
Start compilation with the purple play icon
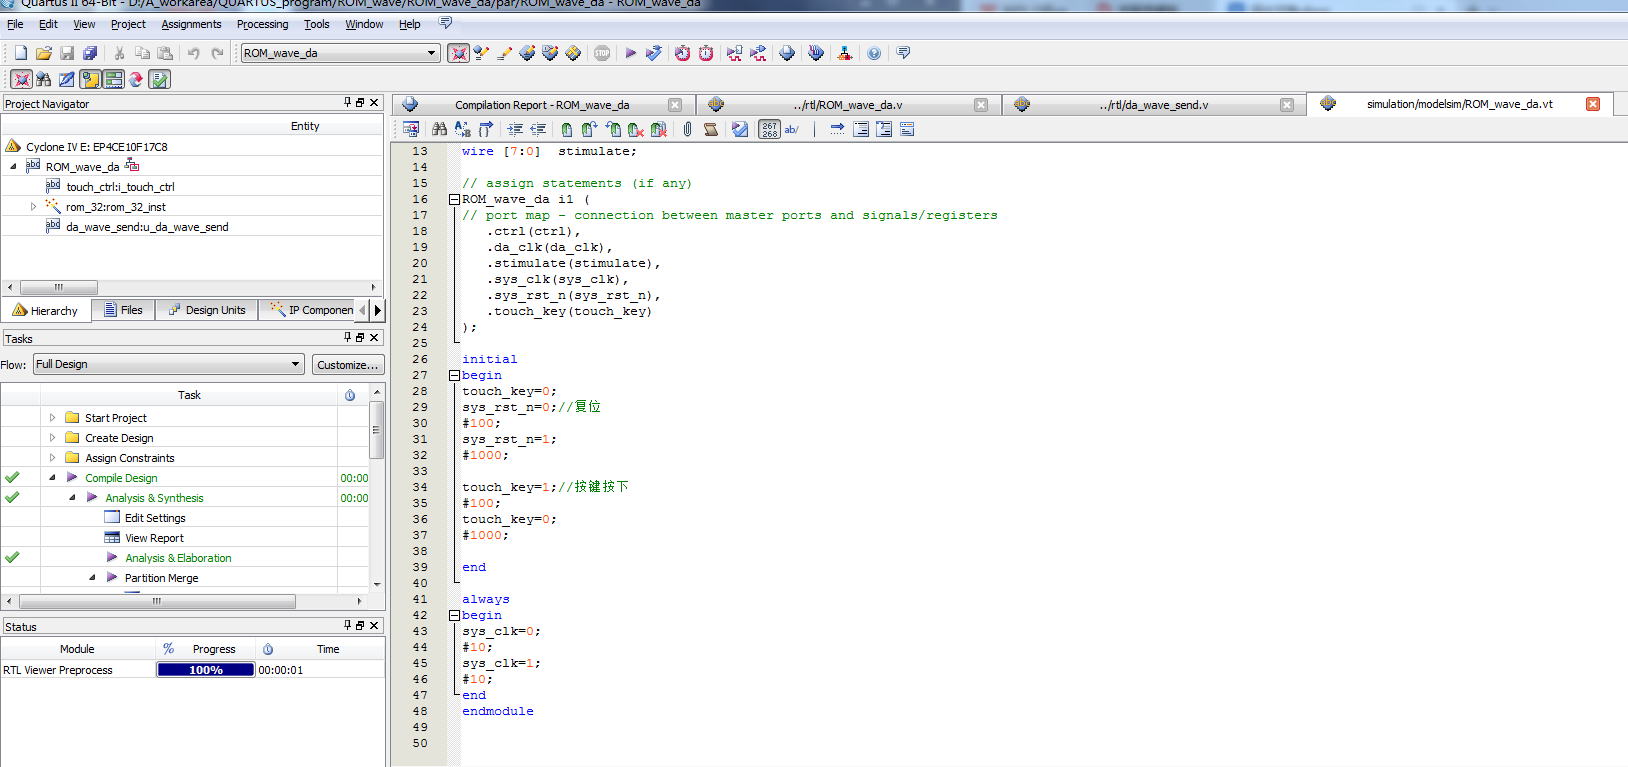[631, 53]
